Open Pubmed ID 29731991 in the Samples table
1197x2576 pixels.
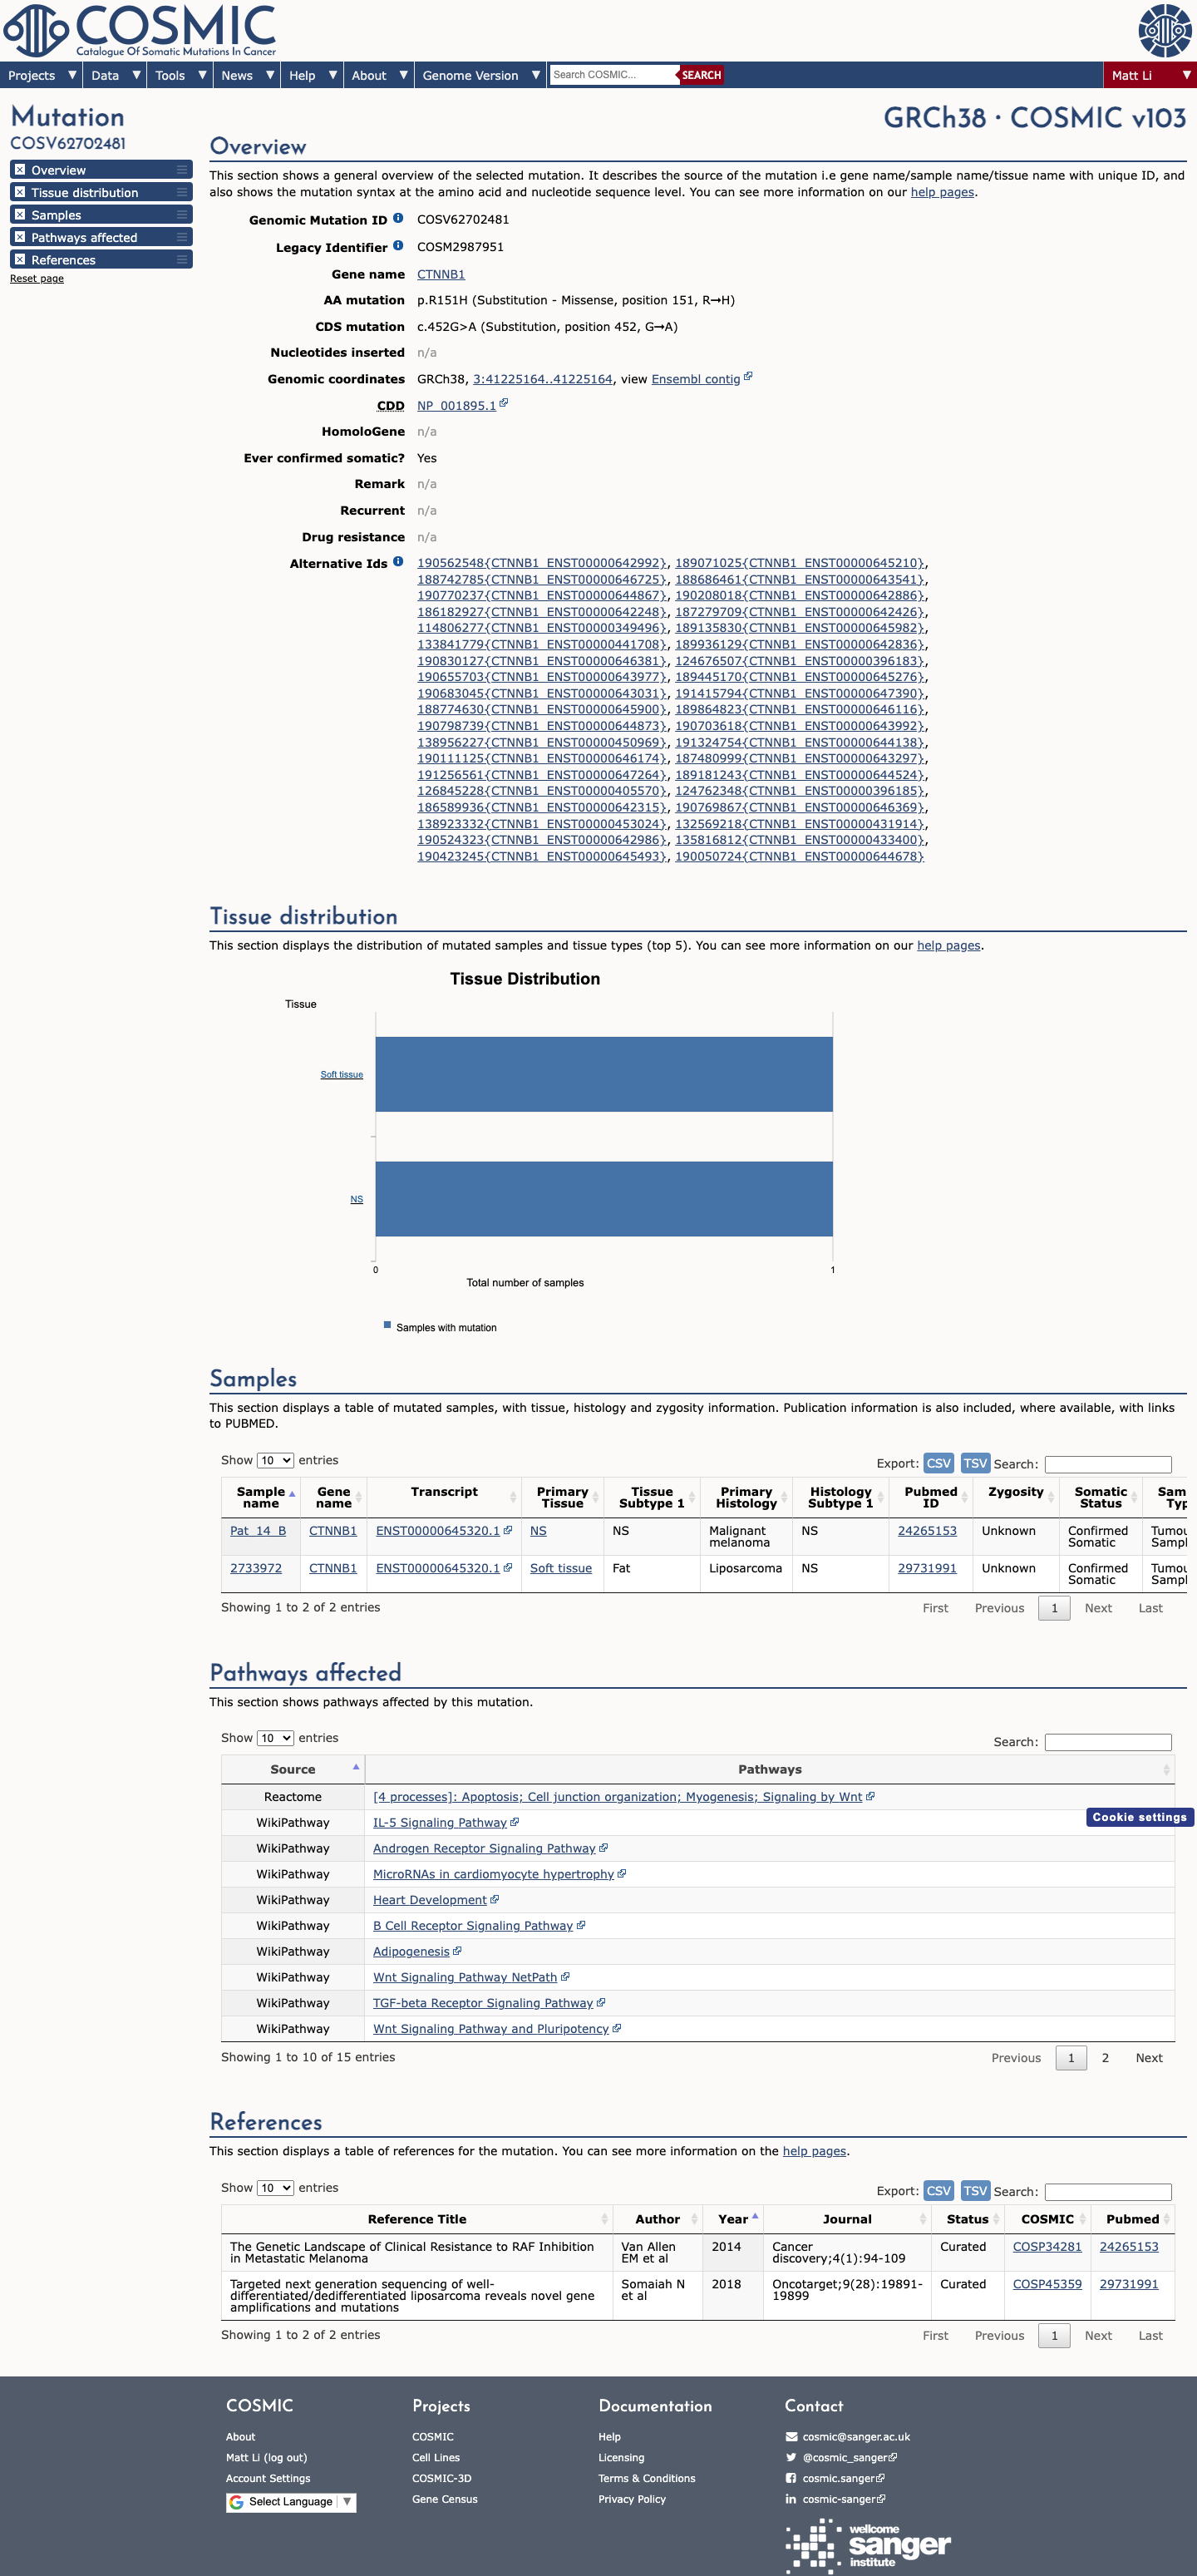(927, 1568)
